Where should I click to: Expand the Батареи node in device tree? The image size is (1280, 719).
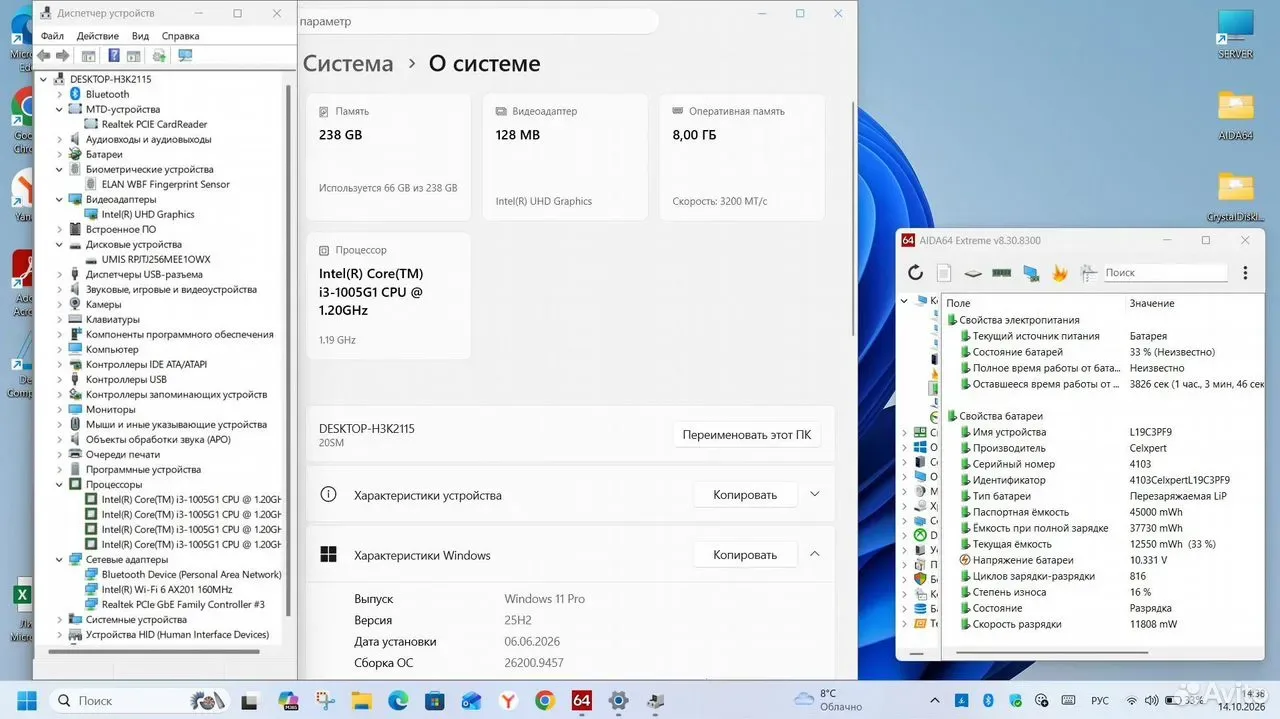[60, 154]
